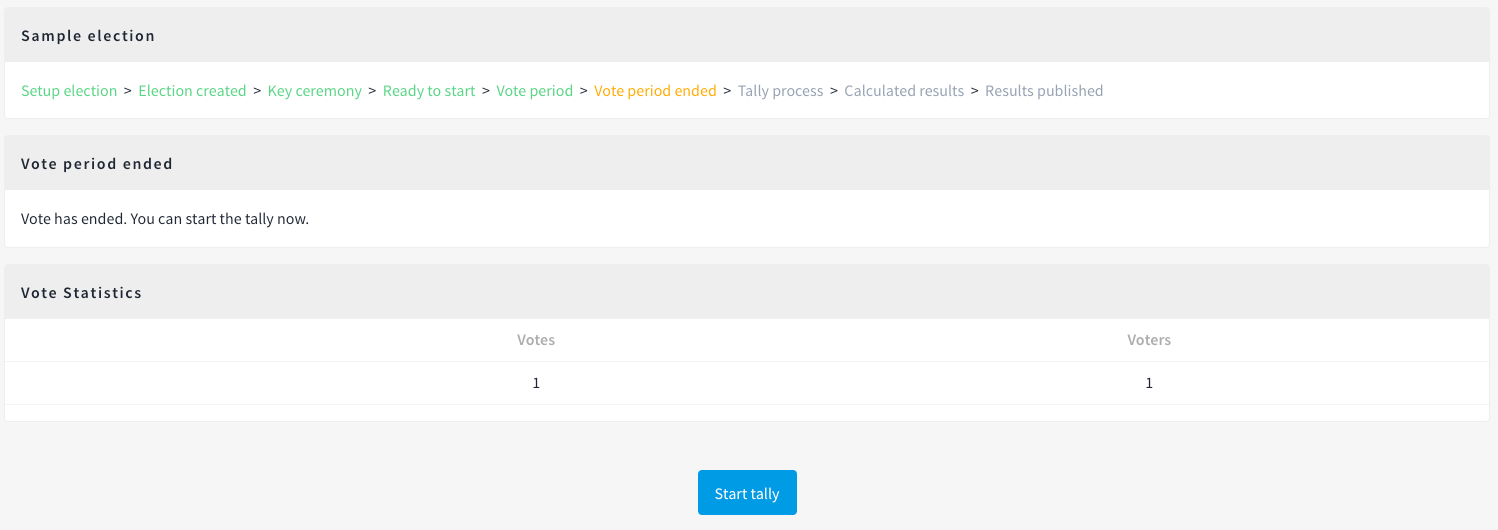Open the Calculated results step

point(904,91)
